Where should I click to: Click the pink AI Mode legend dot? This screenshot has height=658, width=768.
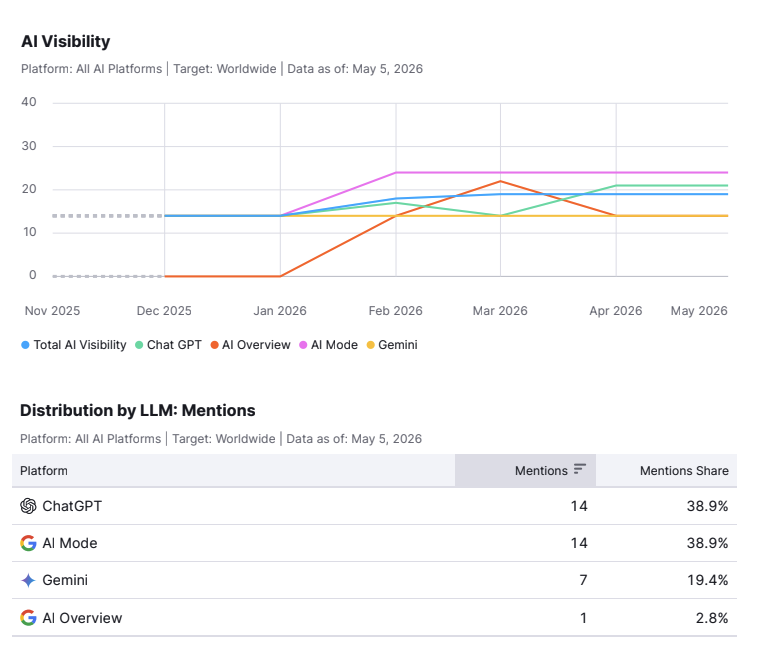tap(303, 345)
